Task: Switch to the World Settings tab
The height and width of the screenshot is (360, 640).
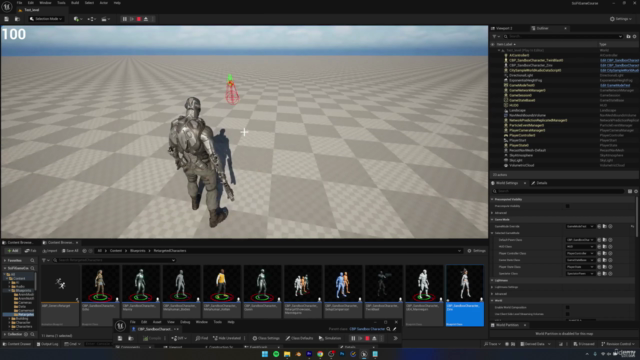Action: point(507,183)
